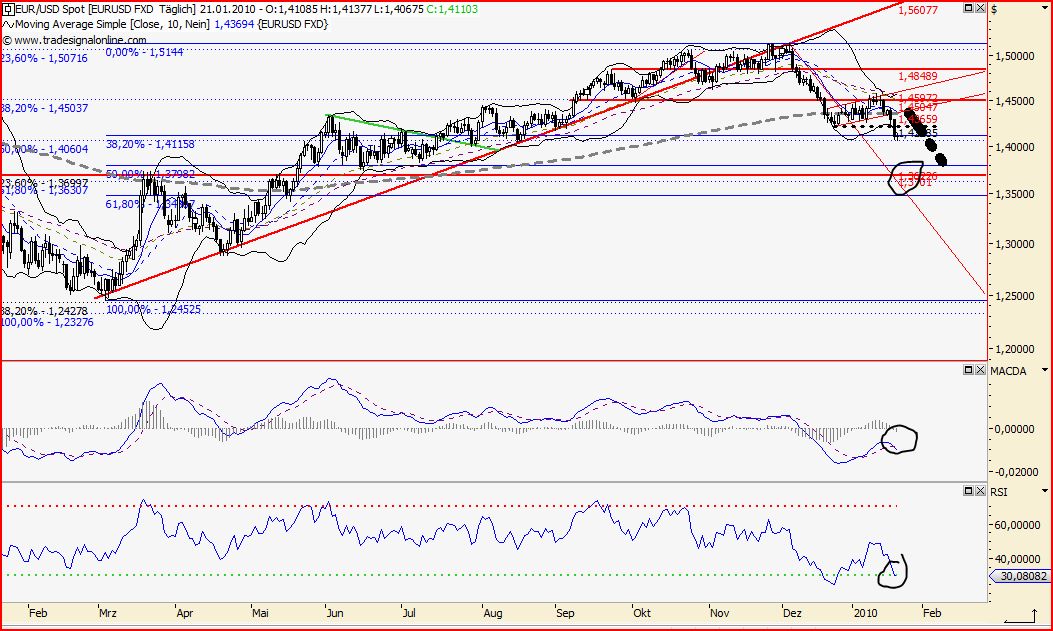Toggle the maximize box on the MACD panel
This screenshot has width=1053, height=631.
tap(967, 370)
